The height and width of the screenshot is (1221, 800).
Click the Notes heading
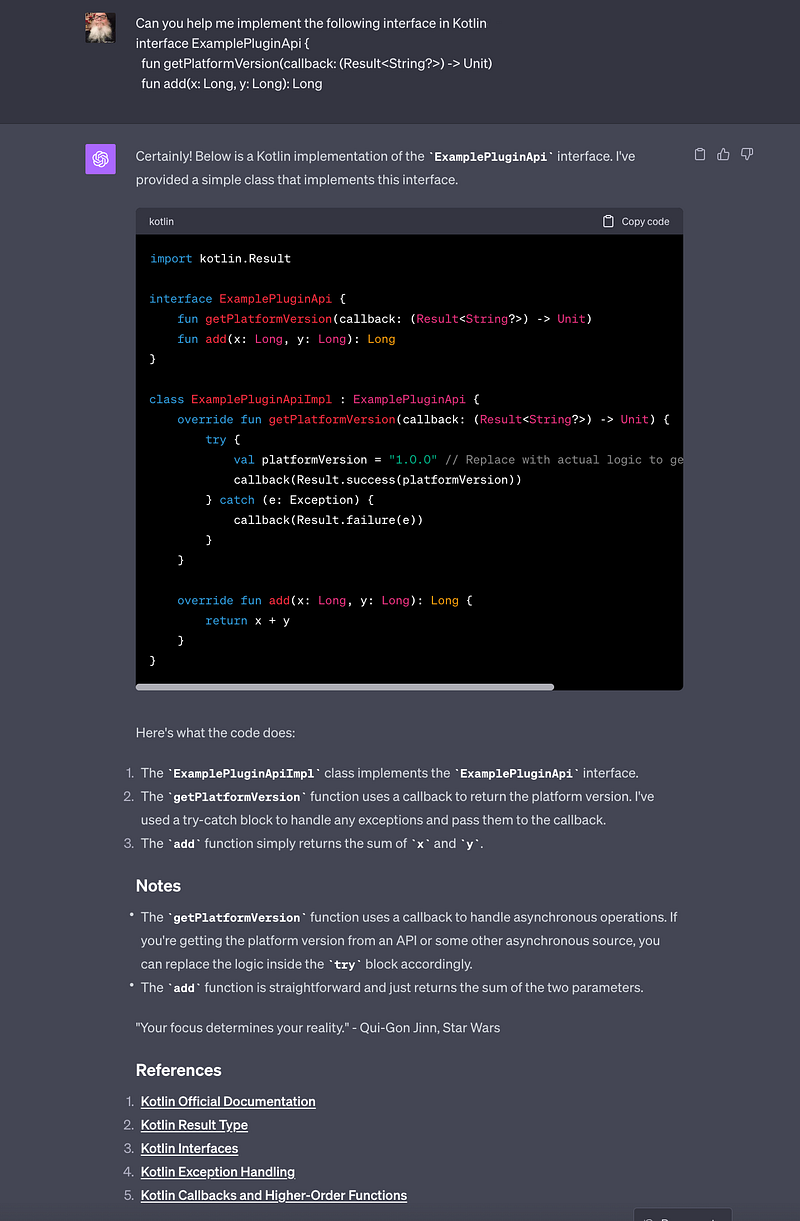158,885
